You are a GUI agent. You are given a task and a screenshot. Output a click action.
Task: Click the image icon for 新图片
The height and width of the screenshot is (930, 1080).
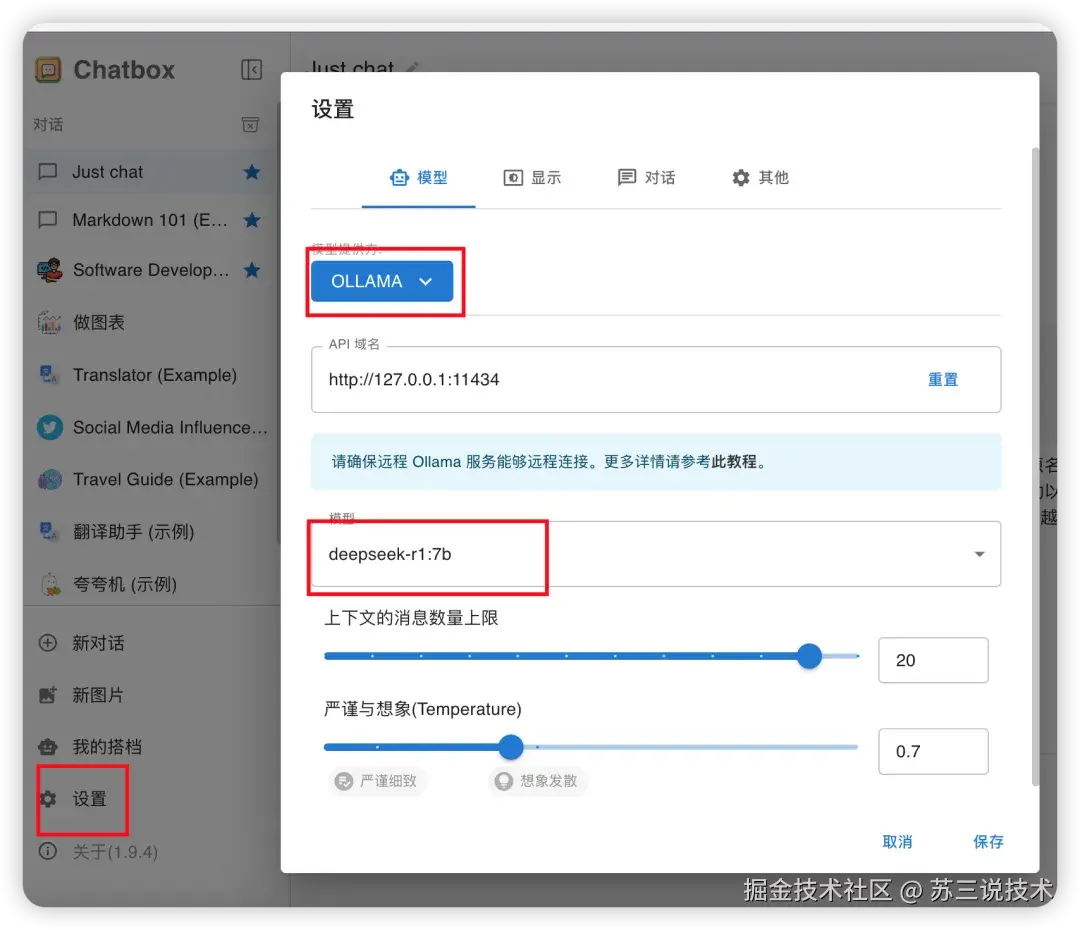tap(48, 695)
